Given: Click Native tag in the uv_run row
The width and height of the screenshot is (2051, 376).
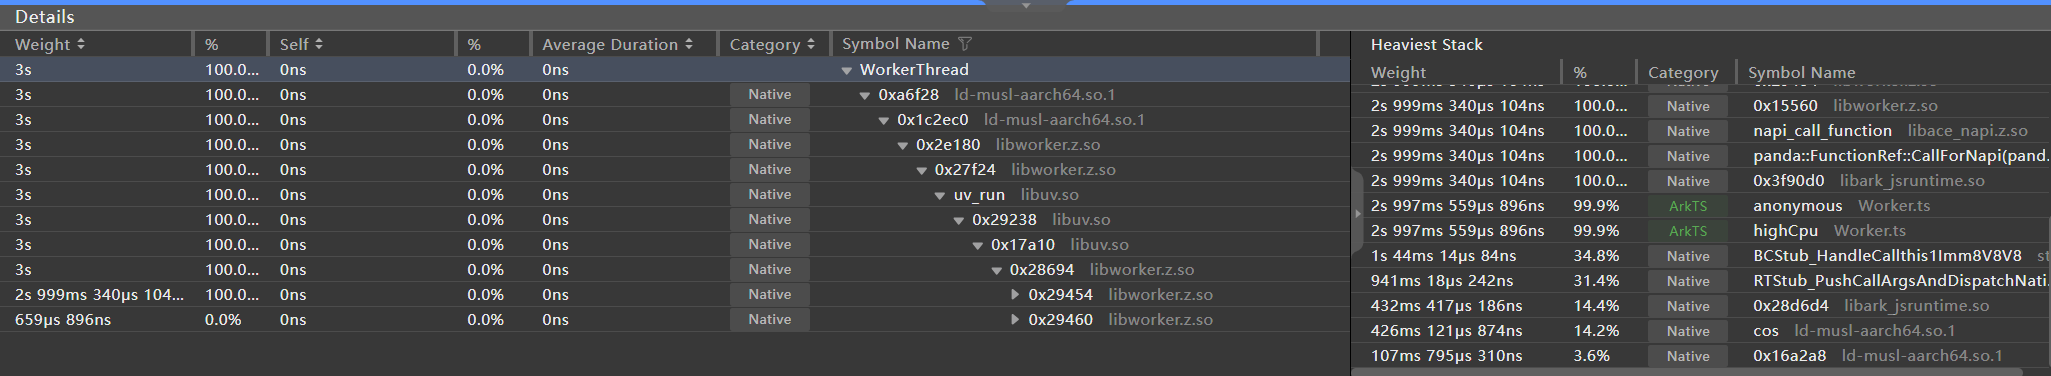Looking at the screenshot, I should pos(769,195).
